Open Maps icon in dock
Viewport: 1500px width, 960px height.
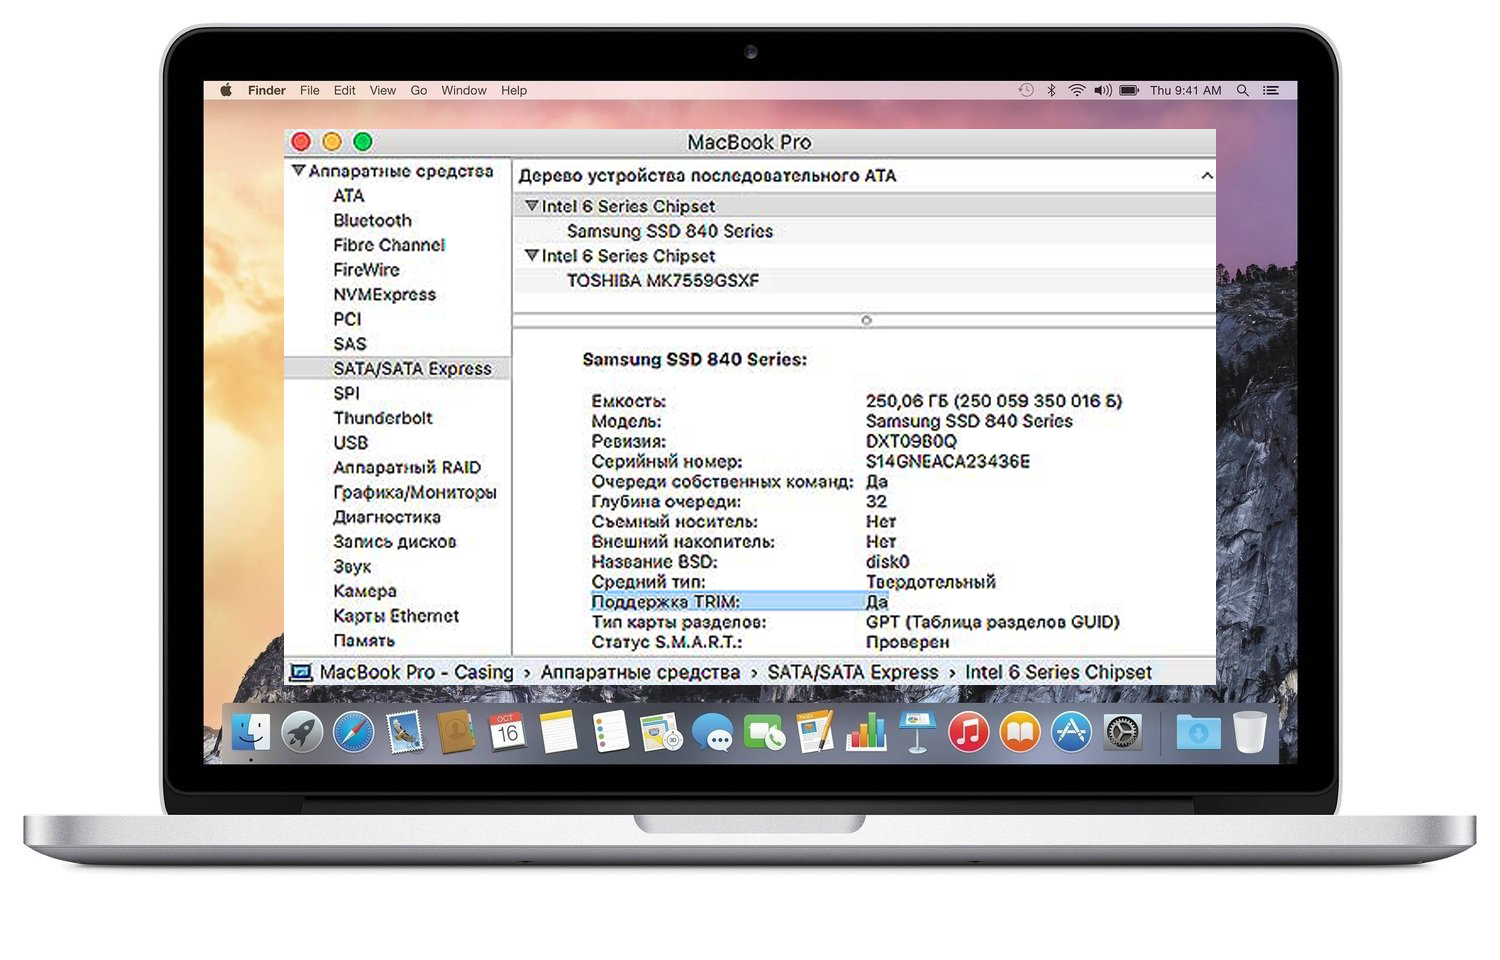(661, 733)
